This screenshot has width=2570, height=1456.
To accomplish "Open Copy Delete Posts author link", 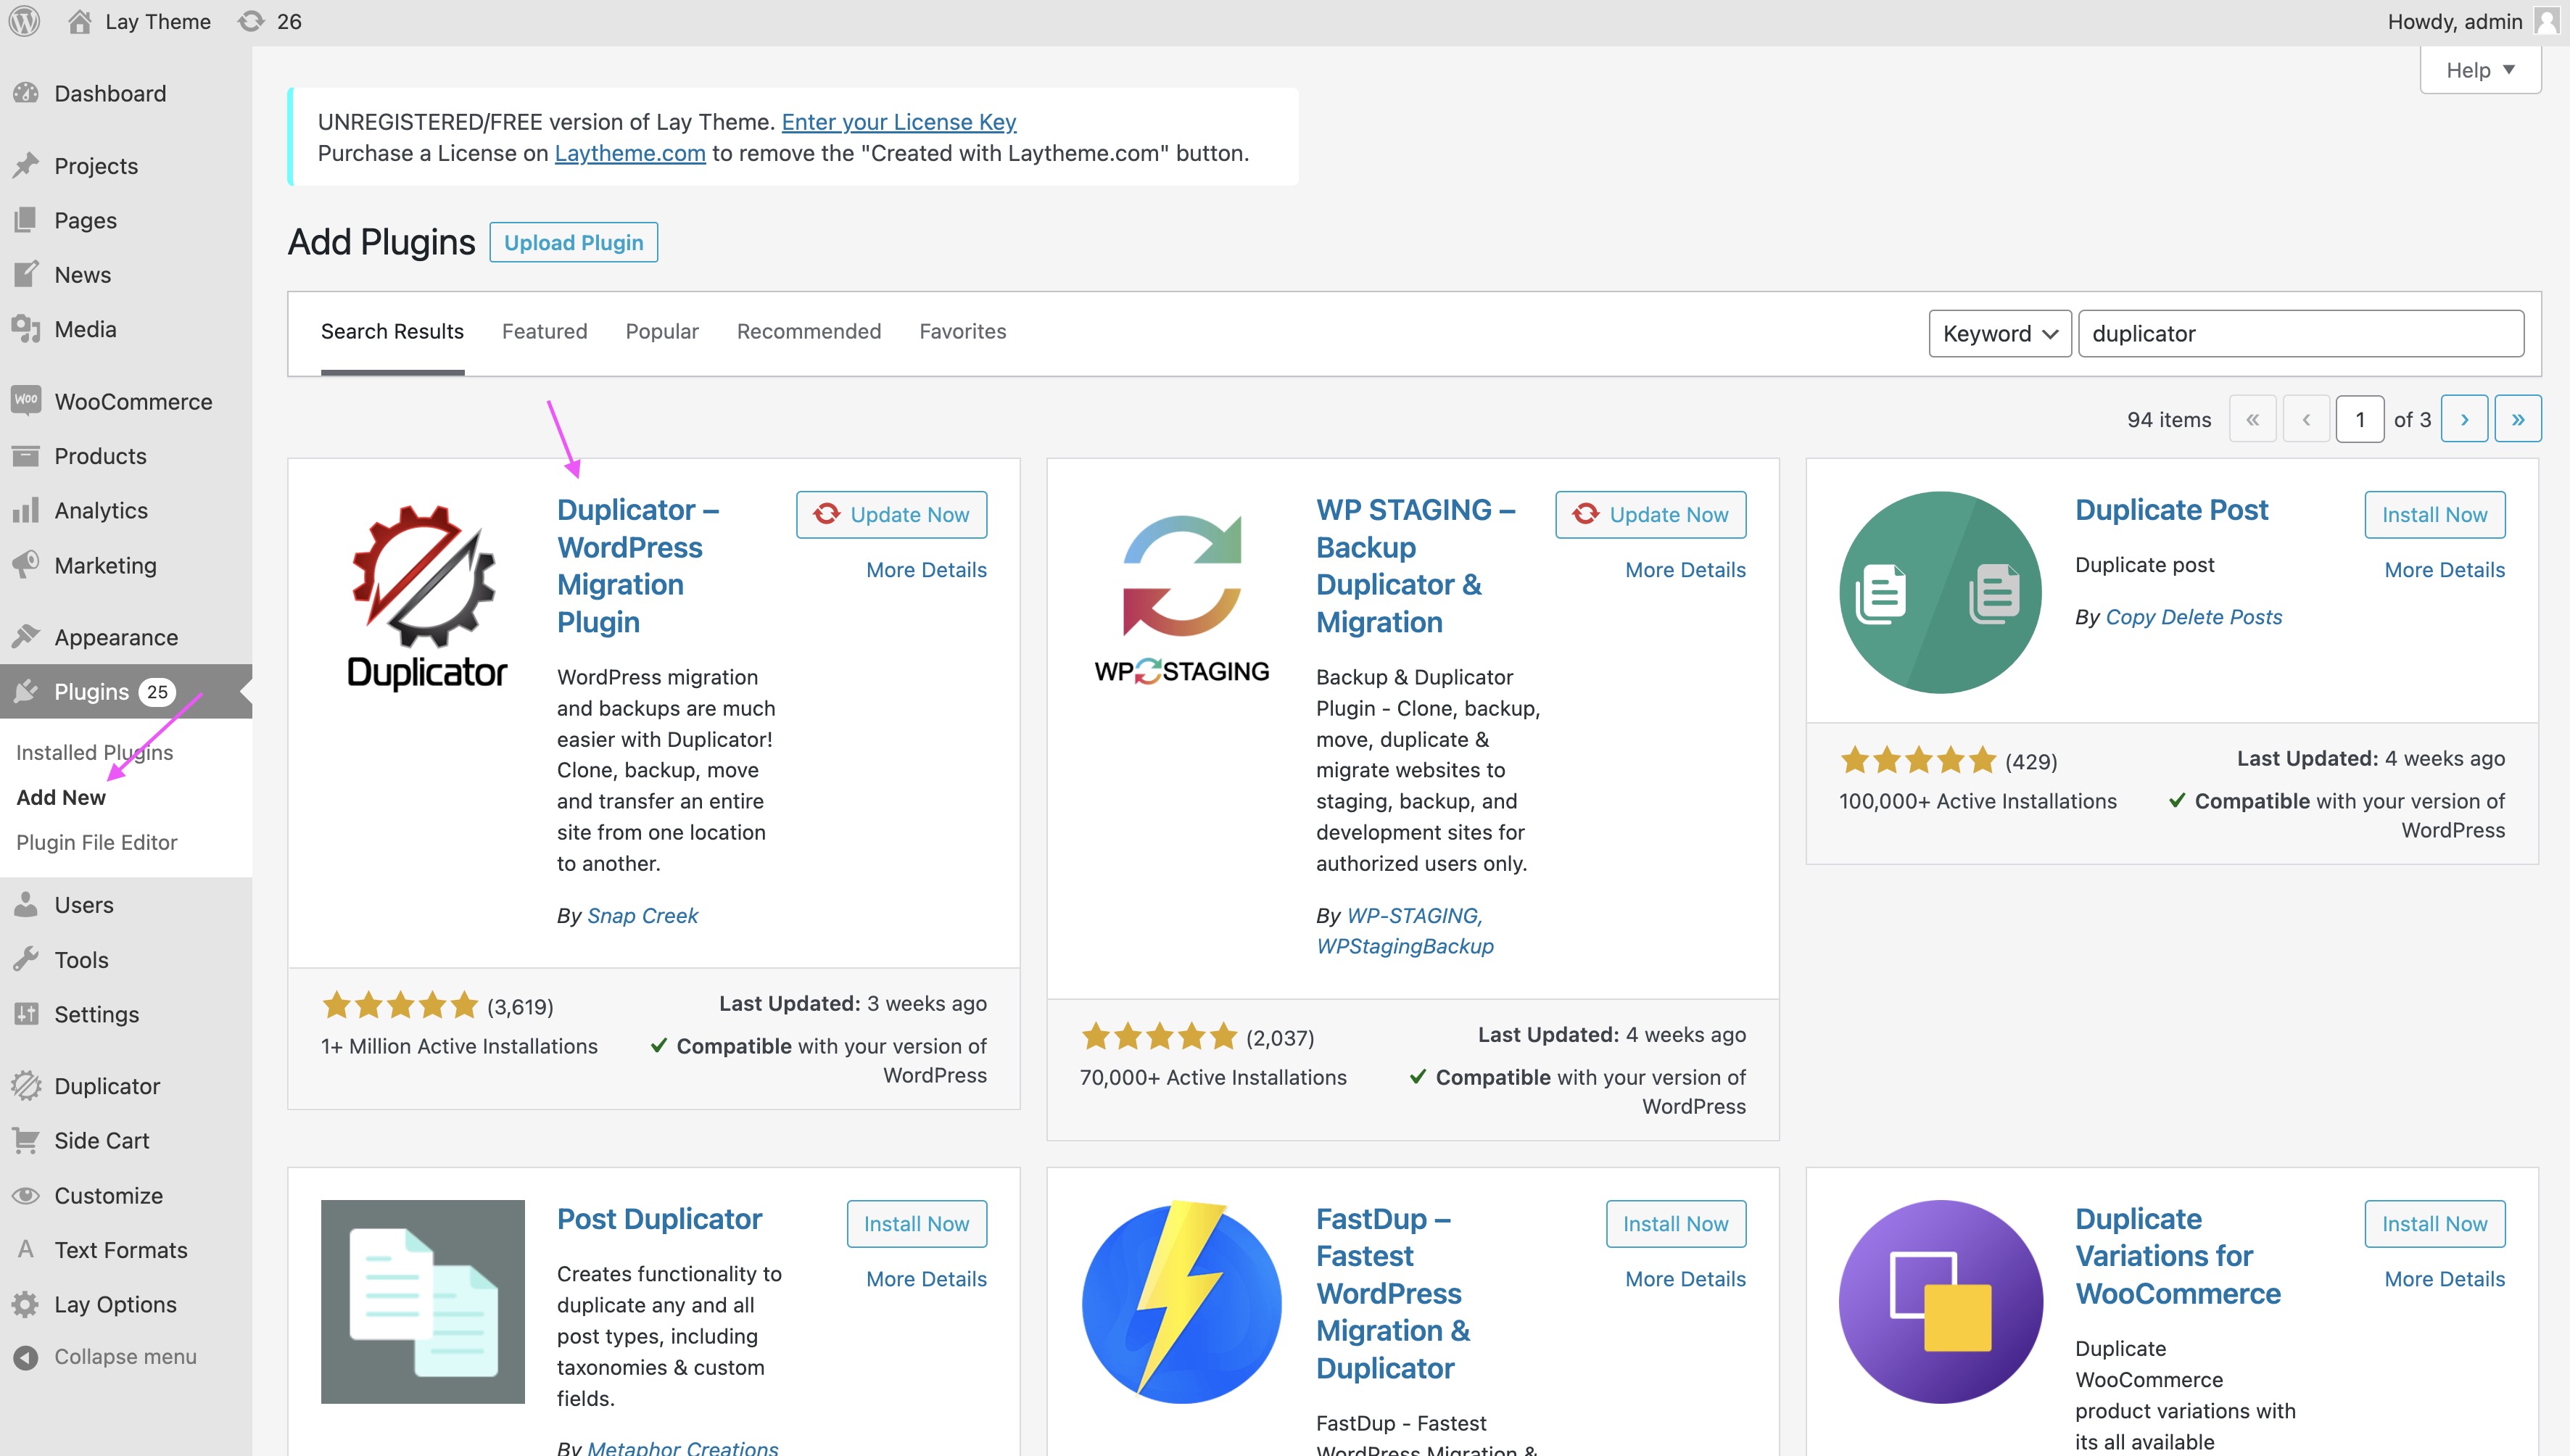I will [x=2194, y=616].
